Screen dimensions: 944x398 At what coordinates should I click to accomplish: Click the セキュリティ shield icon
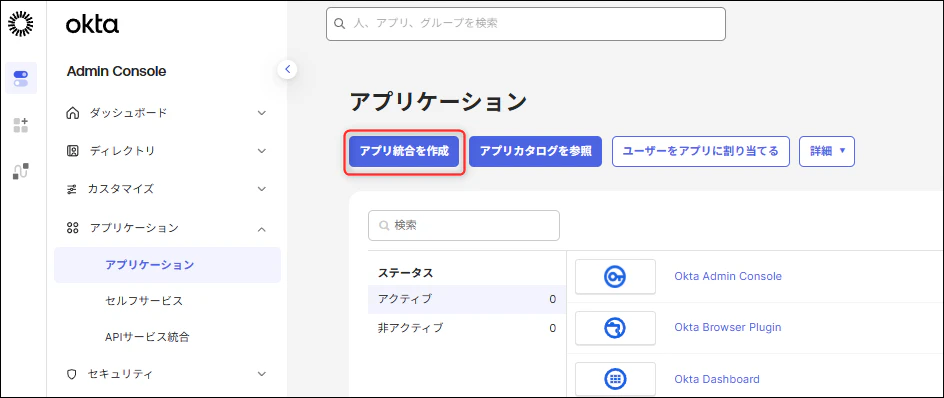[x=72, y=374]
